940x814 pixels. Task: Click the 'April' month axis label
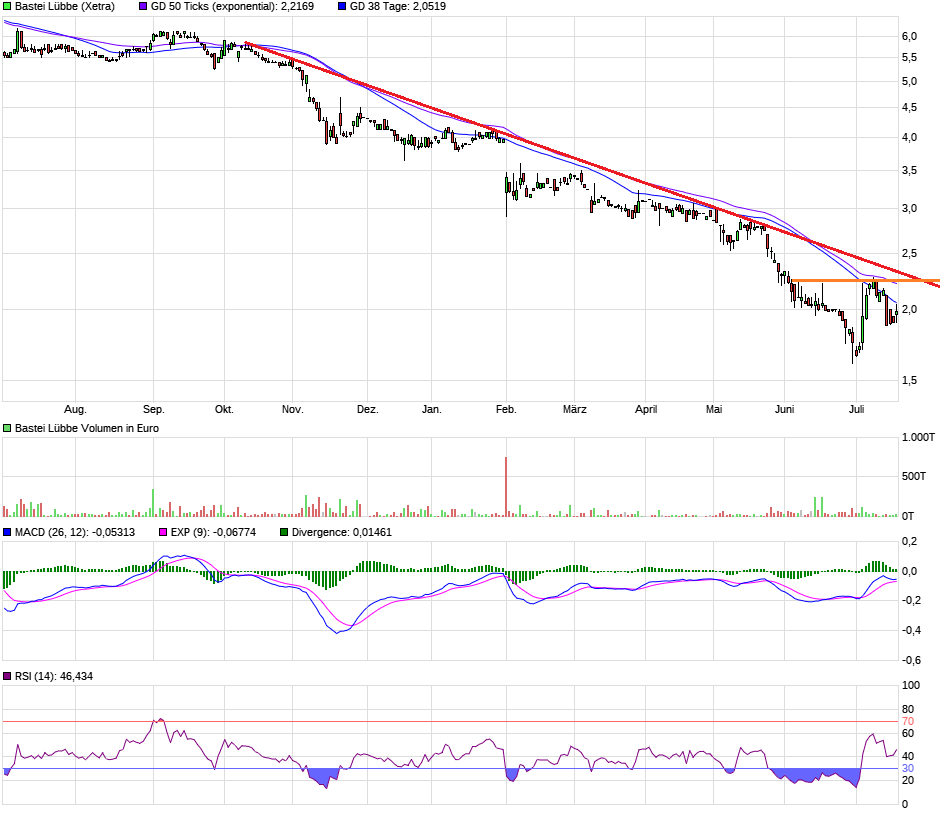(646, 409)
